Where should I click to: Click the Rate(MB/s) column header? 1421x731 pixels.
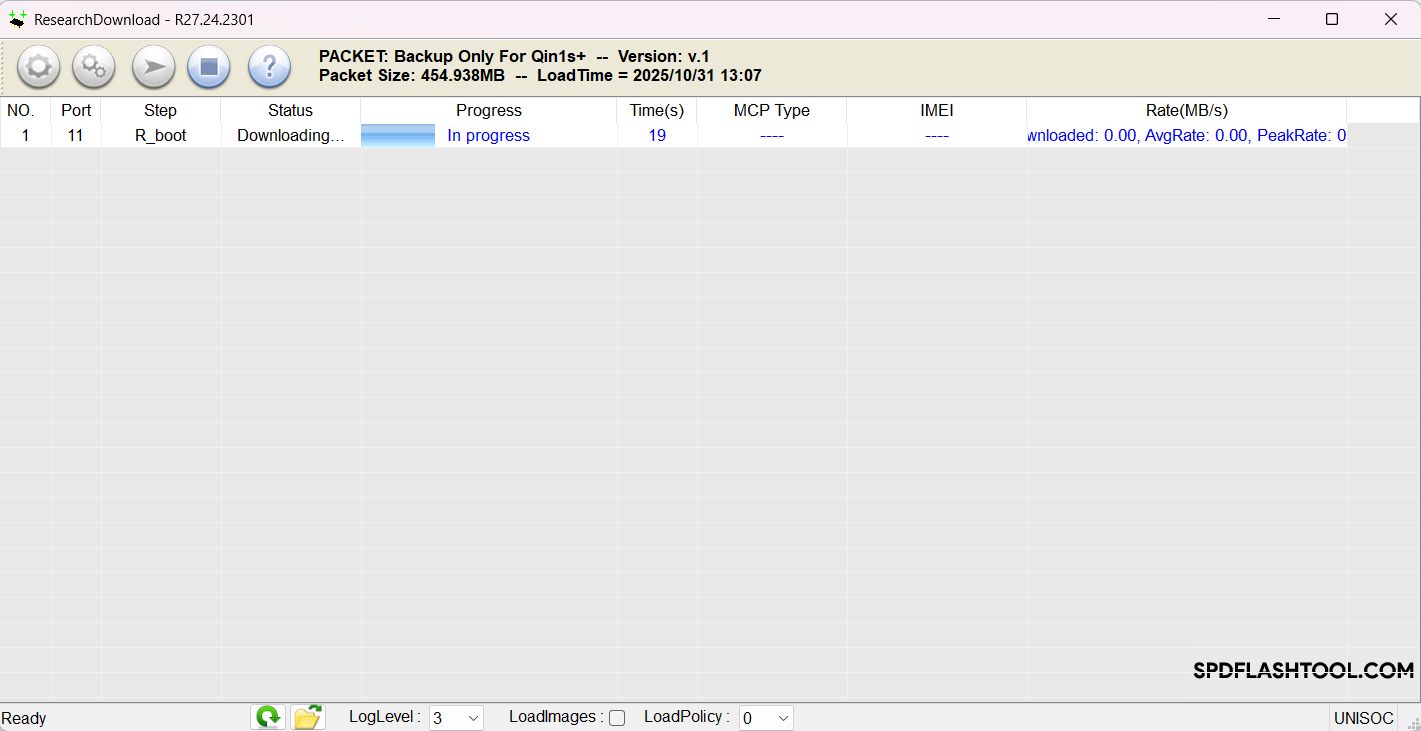pyautogui.click(x=1186, y=110)
